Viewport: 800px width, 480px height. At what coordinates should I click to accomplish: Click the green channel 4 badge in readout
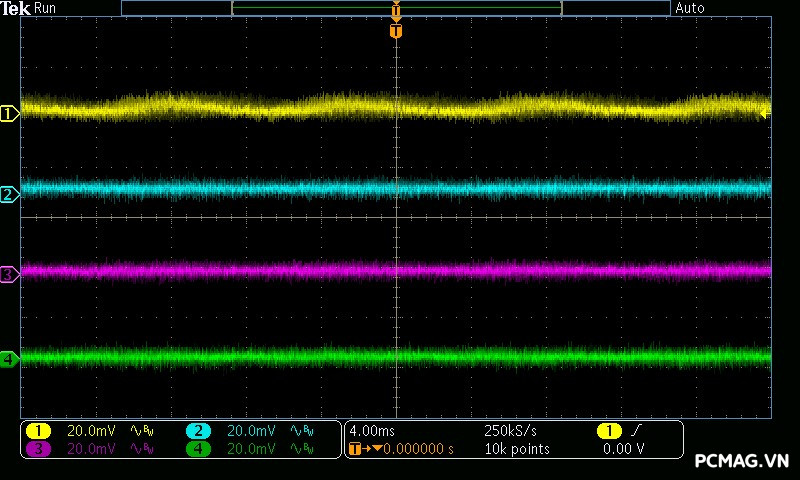tap(198, 449)
